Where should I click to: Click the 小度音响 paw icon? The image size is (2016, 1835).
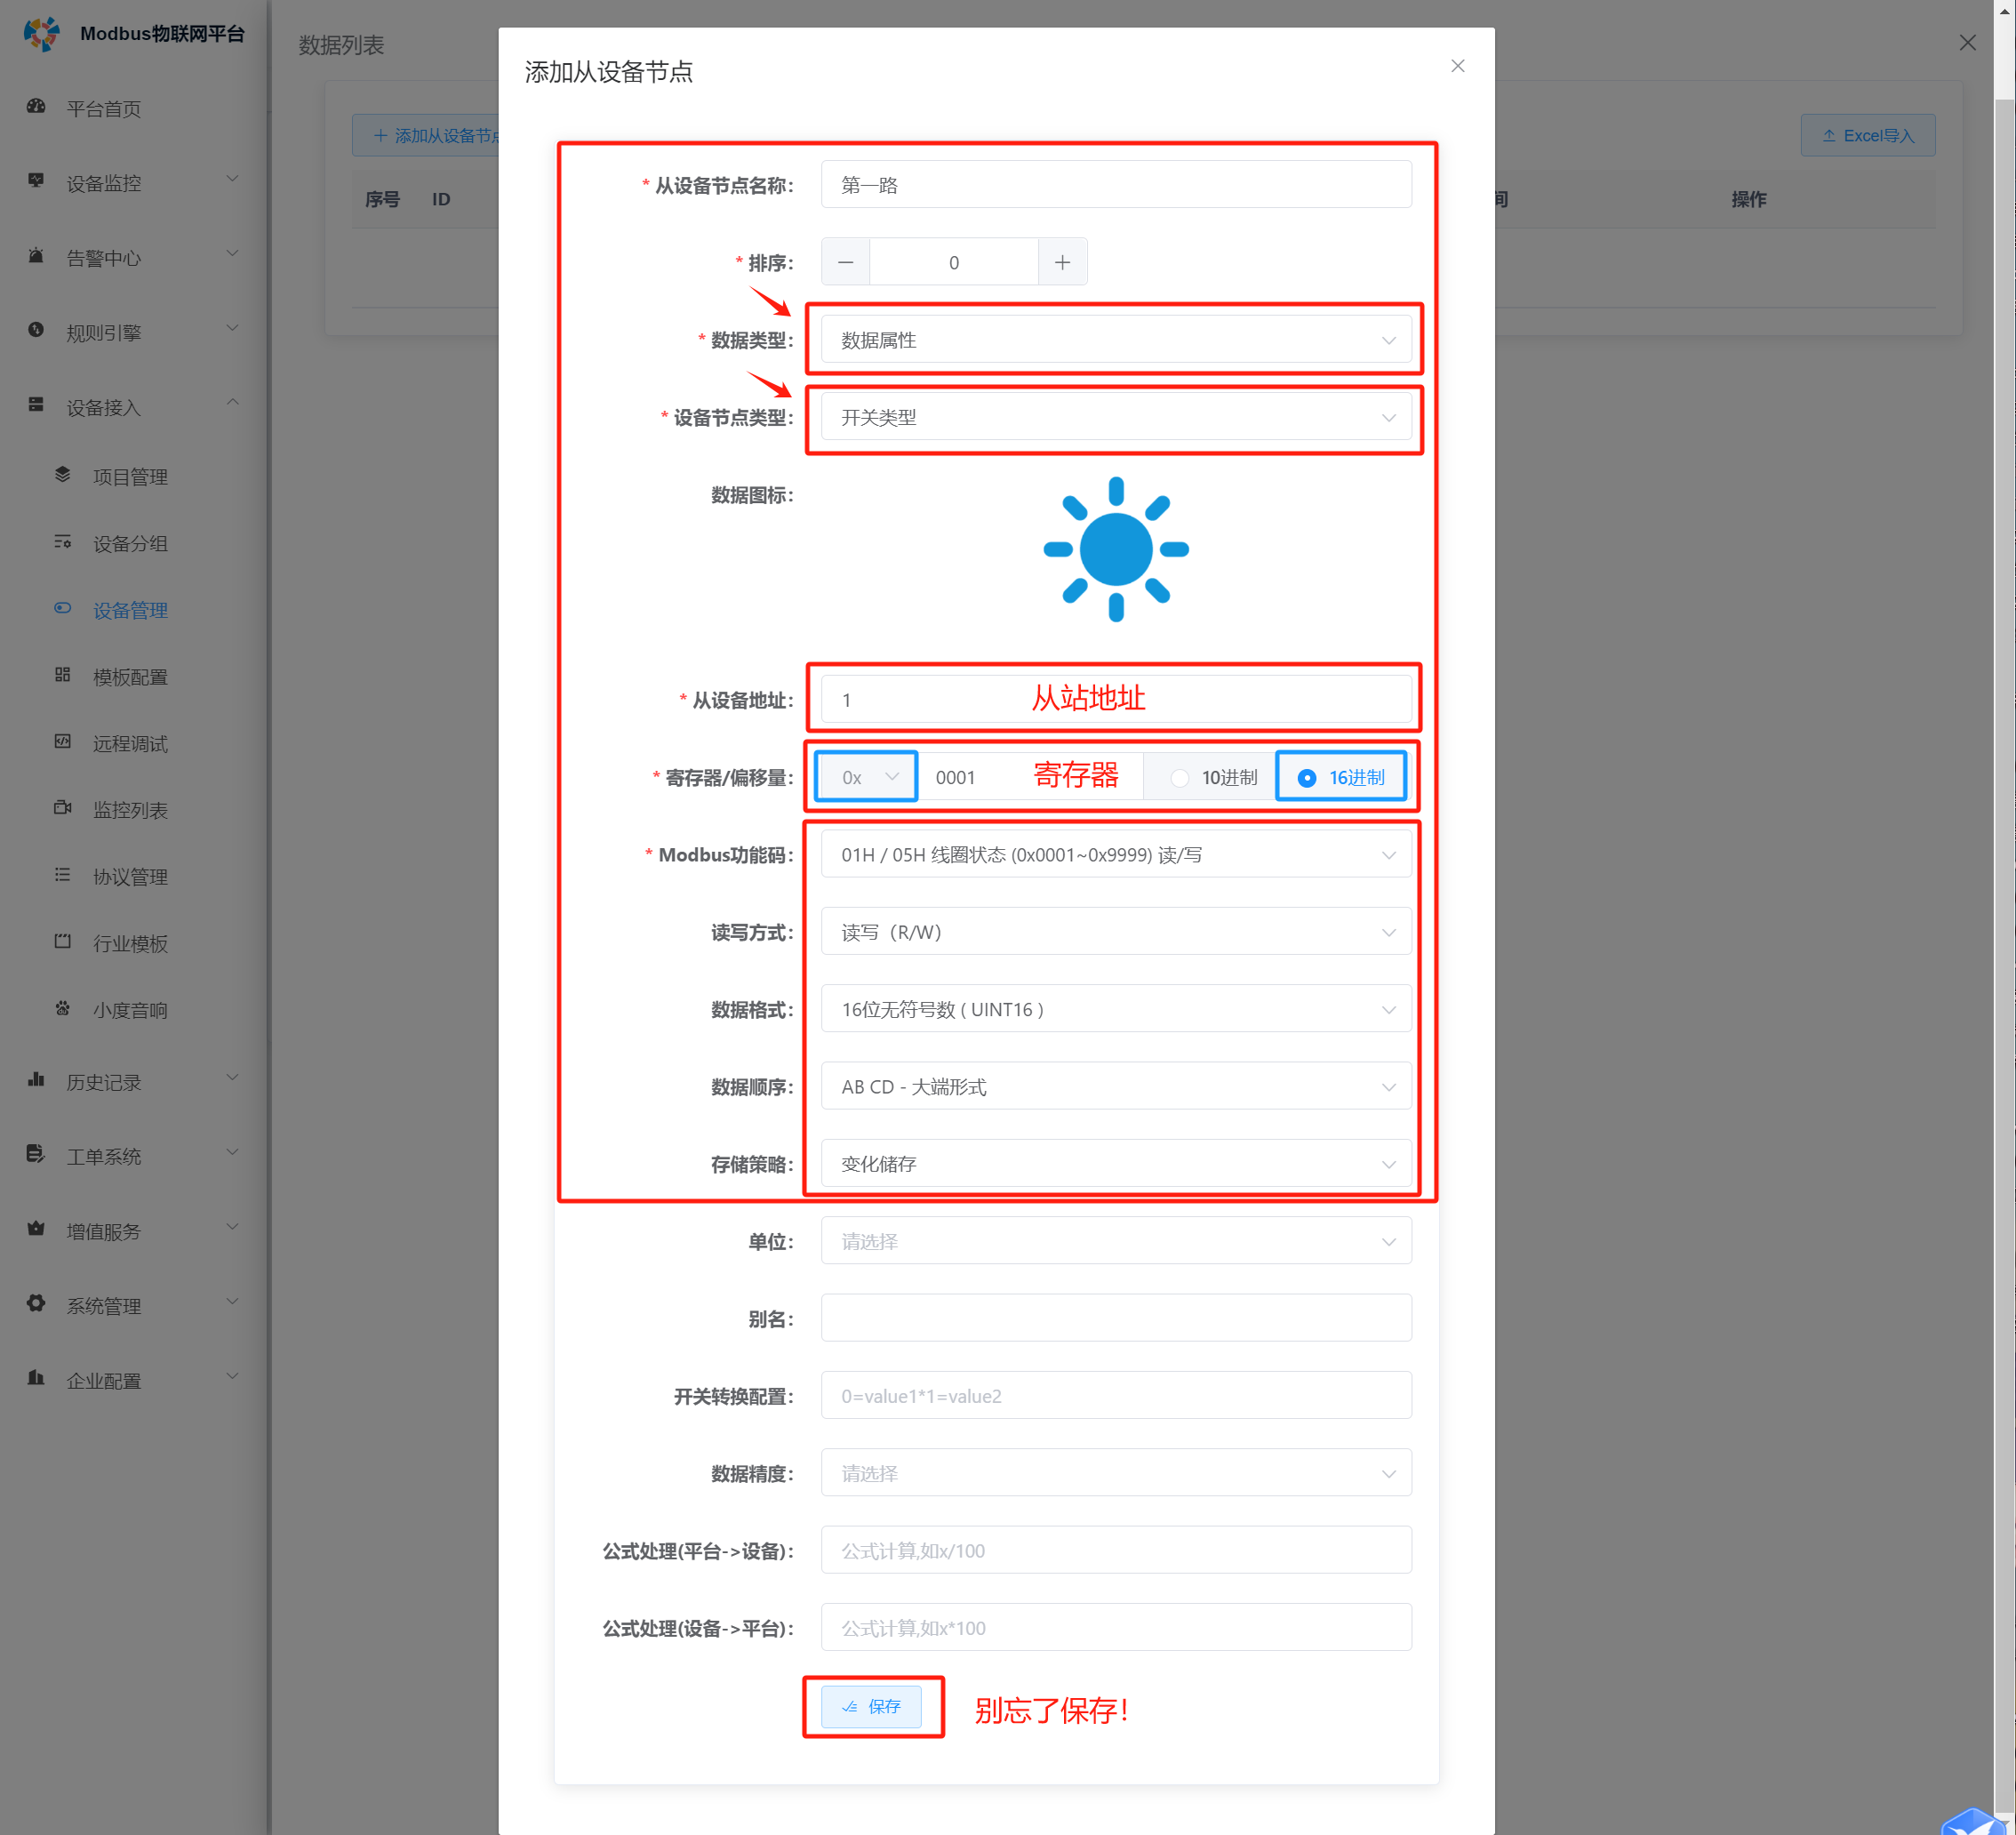point(63,1008)
